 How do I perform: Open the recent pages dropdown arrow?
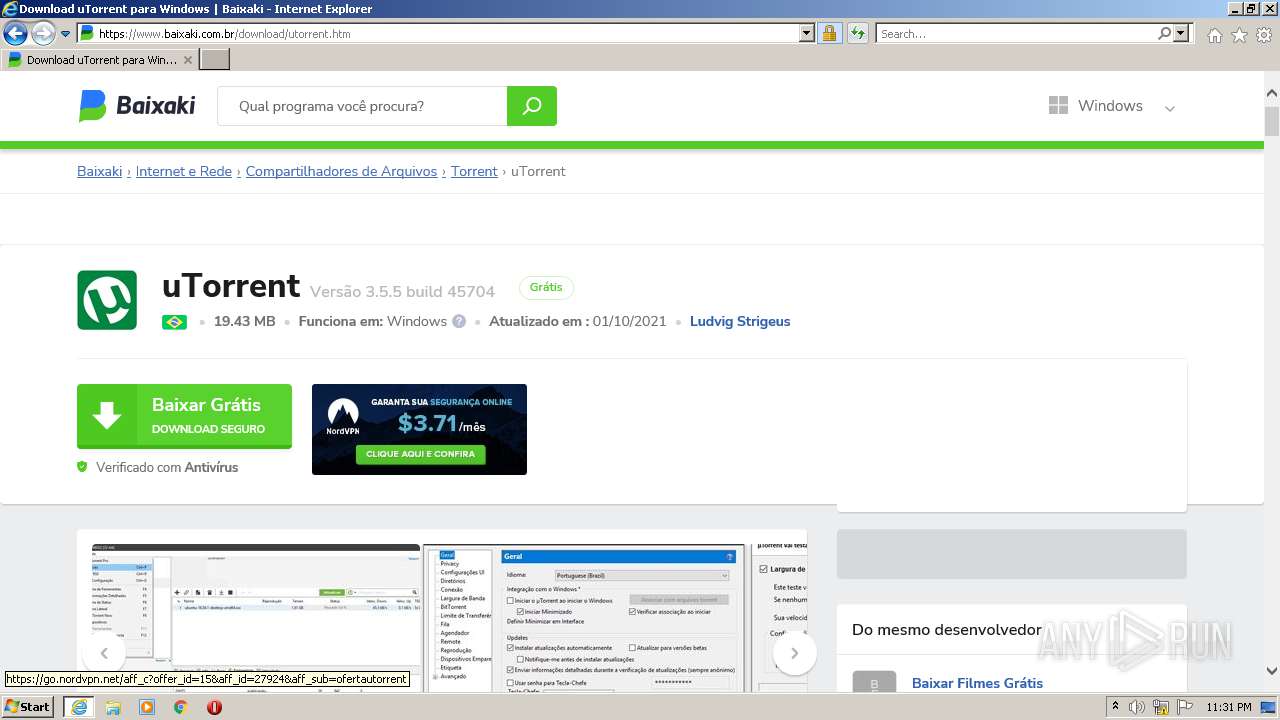point(66,34)
